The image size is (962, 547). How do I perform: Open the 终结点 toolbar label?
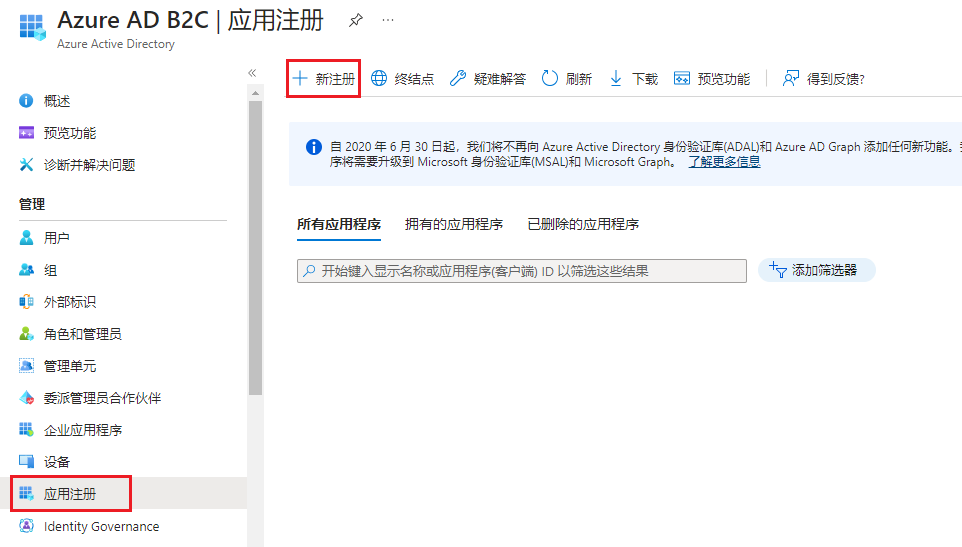pyautogui.click(x=414, y=79)
